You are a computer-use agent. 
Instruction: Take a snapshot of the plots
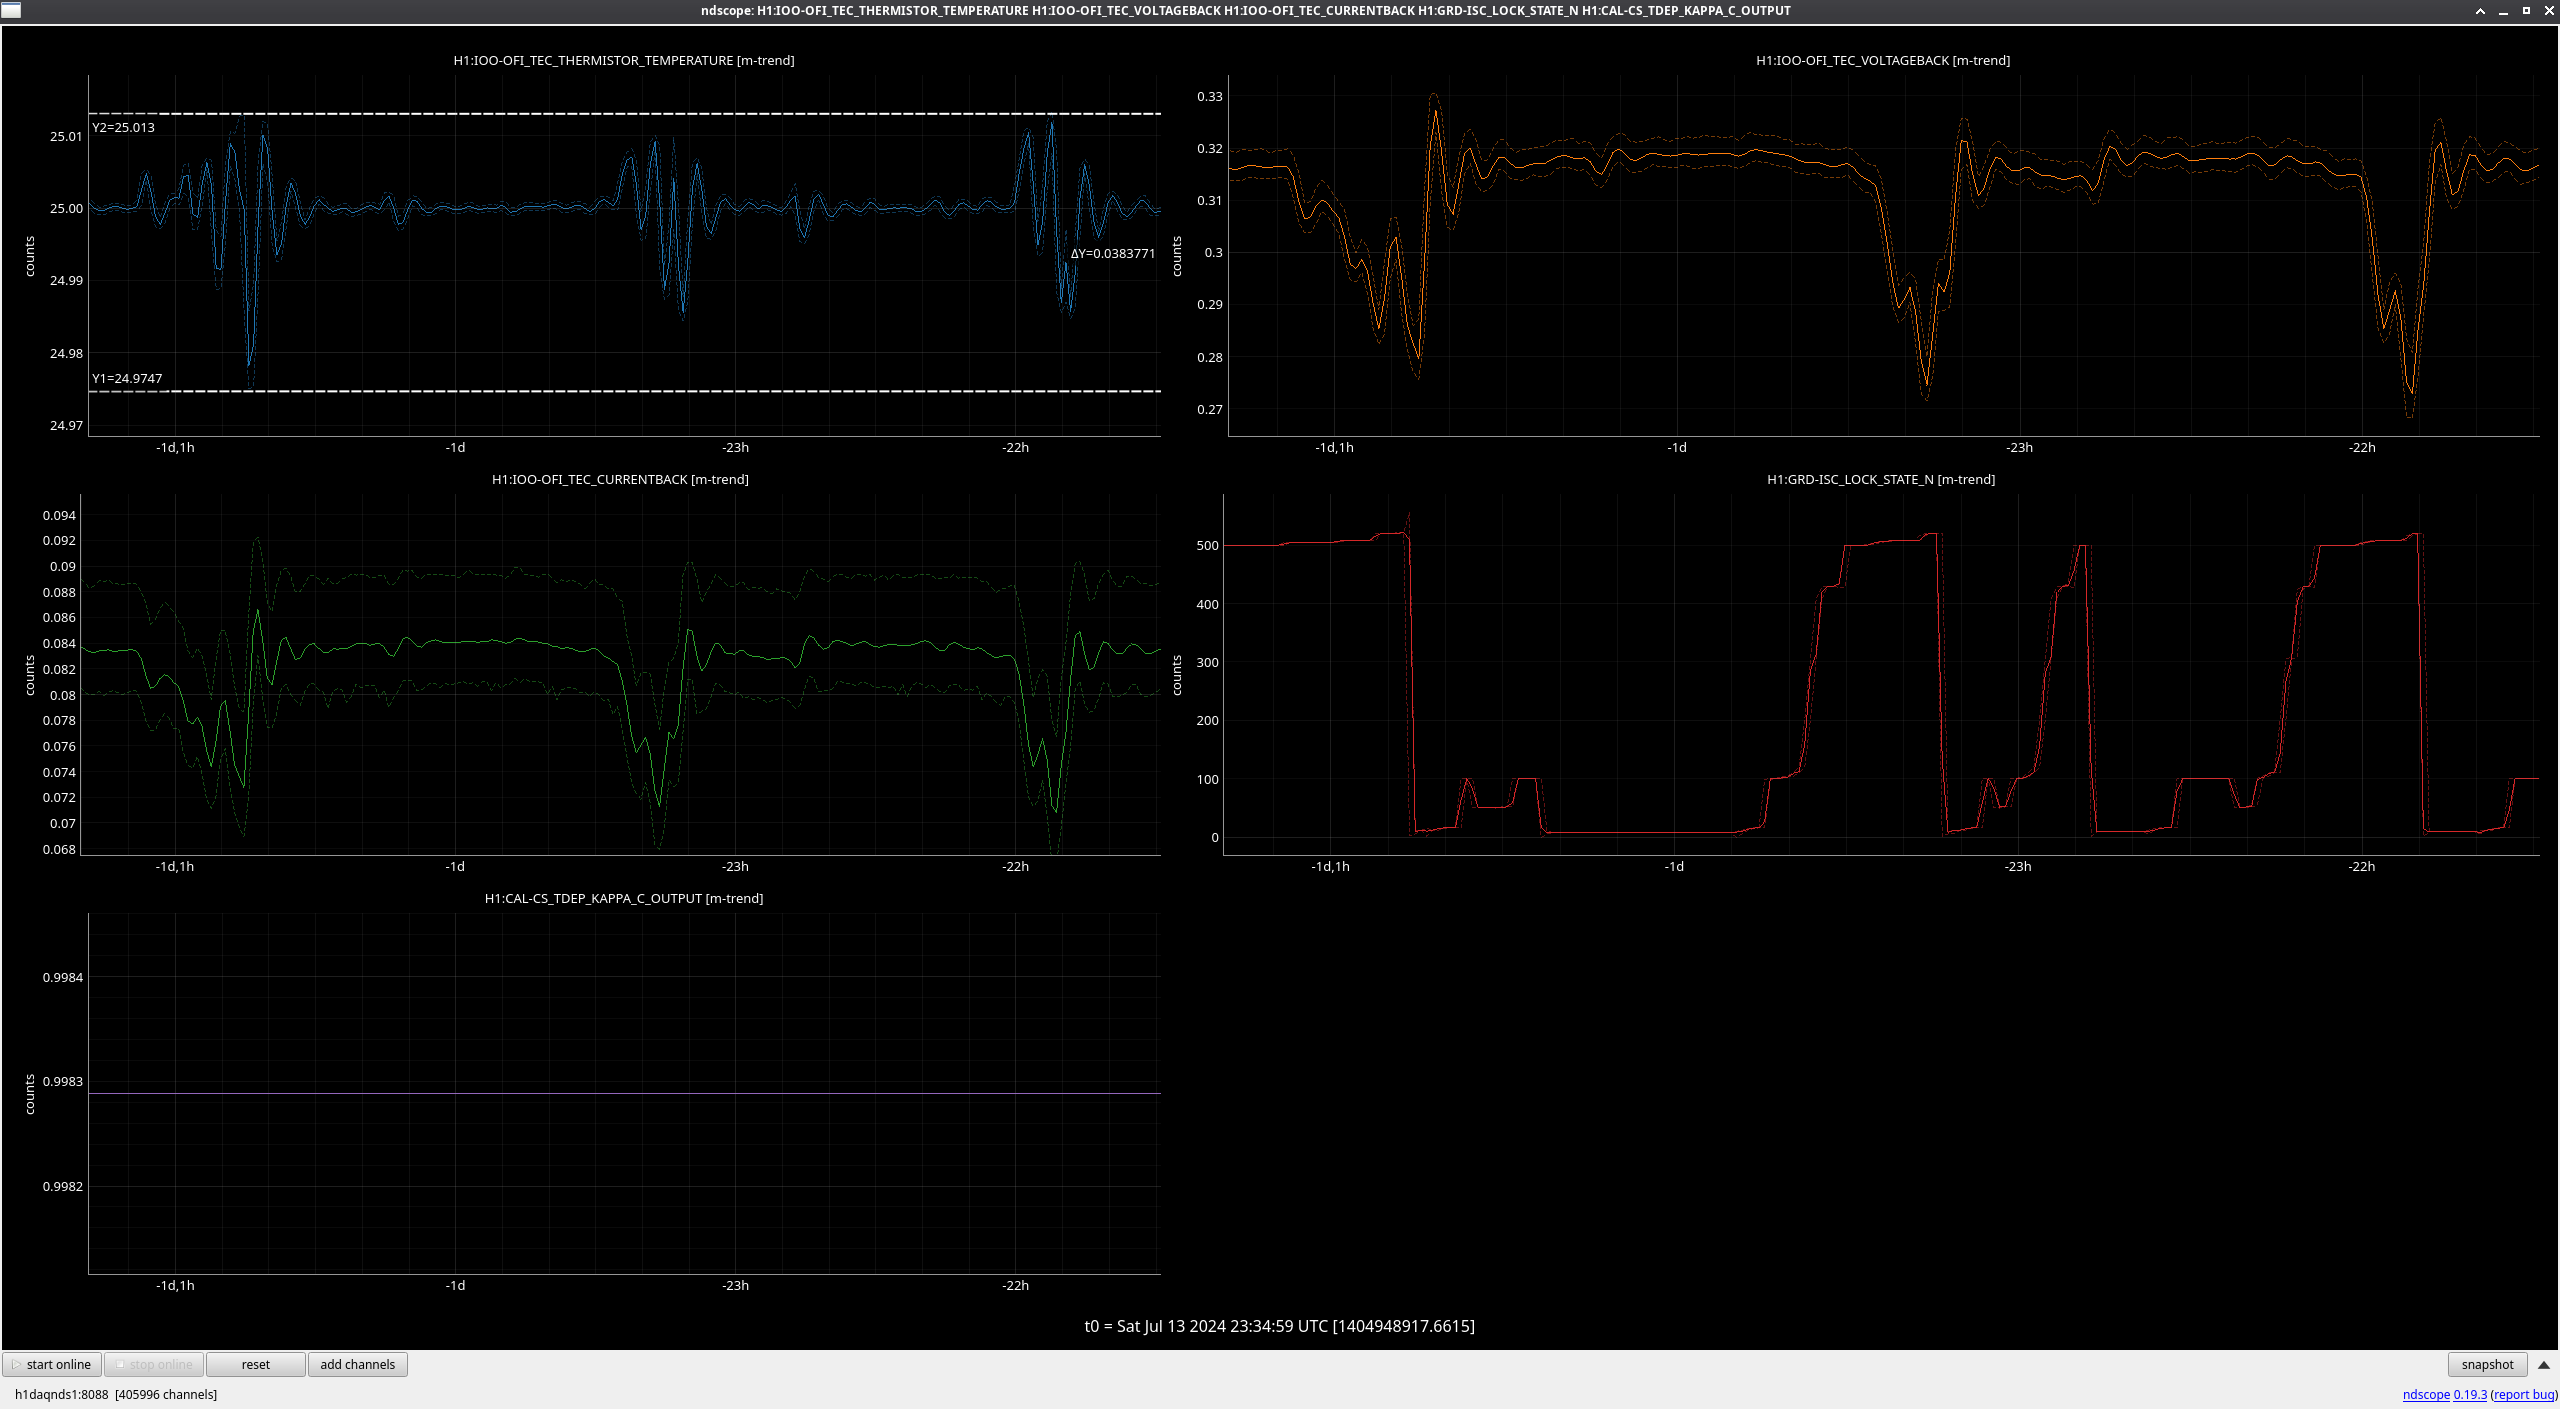tap(2487, 1364)
